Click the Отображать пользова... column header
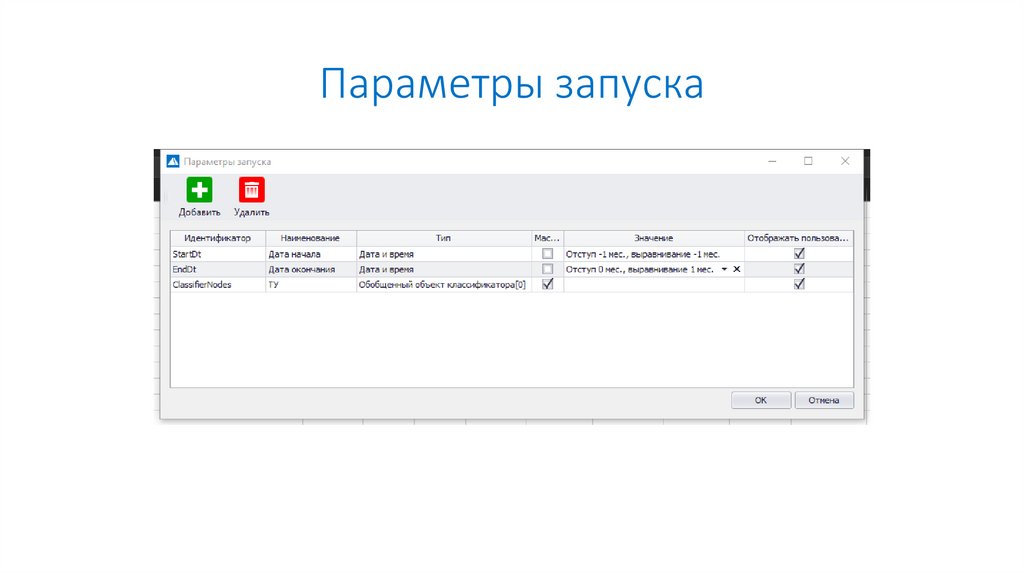This screenshot has height=574, width=1024. pos(798,238)
